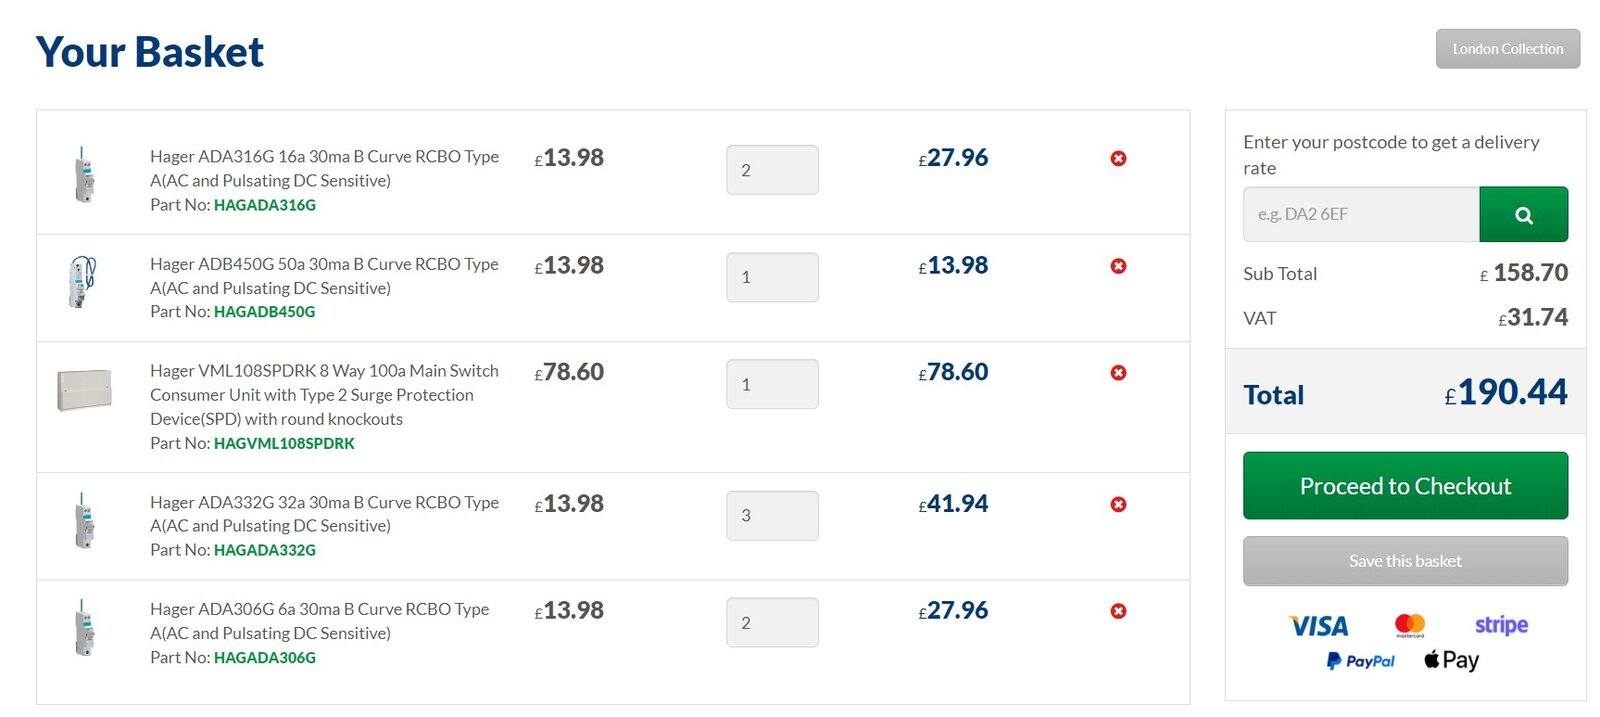The width and height of the screenshot is (1600, 717).
Task: Remove Hager ADB450G 50a RCBO from basket
Action: (x=1118, y=266)
